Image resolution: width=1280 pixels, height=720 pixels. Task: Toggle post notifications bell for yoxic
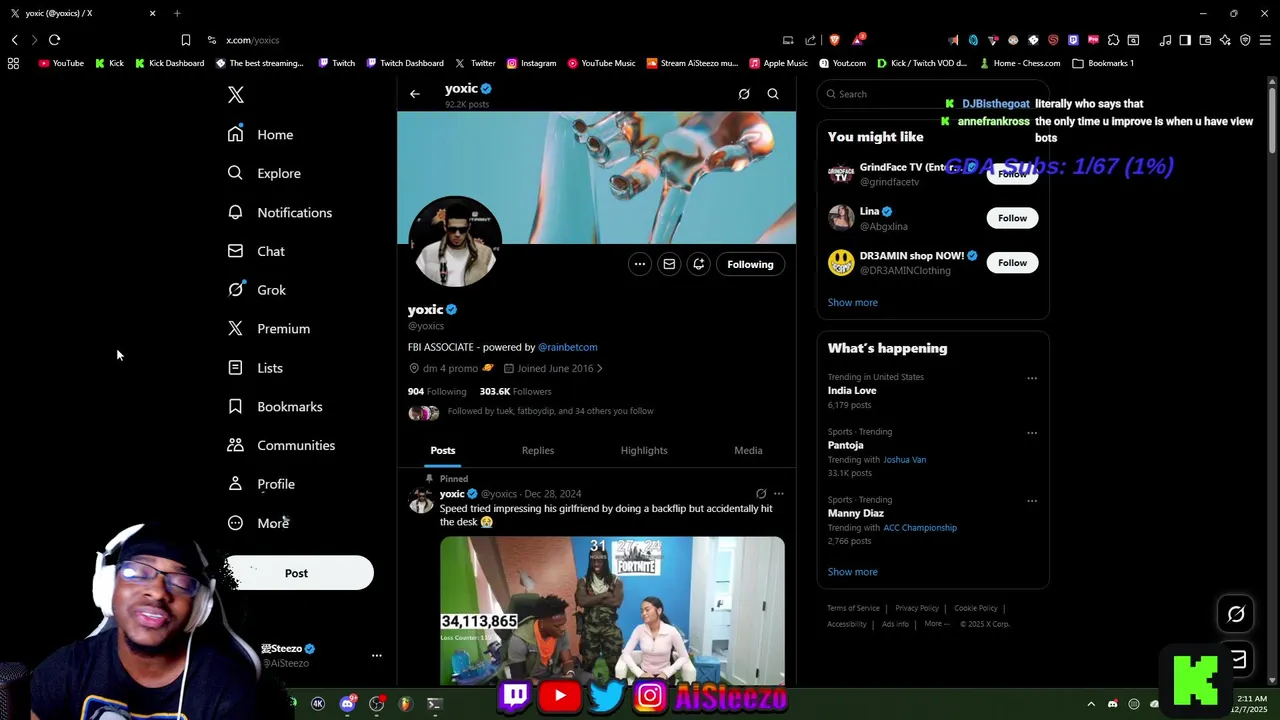[699, 264]
